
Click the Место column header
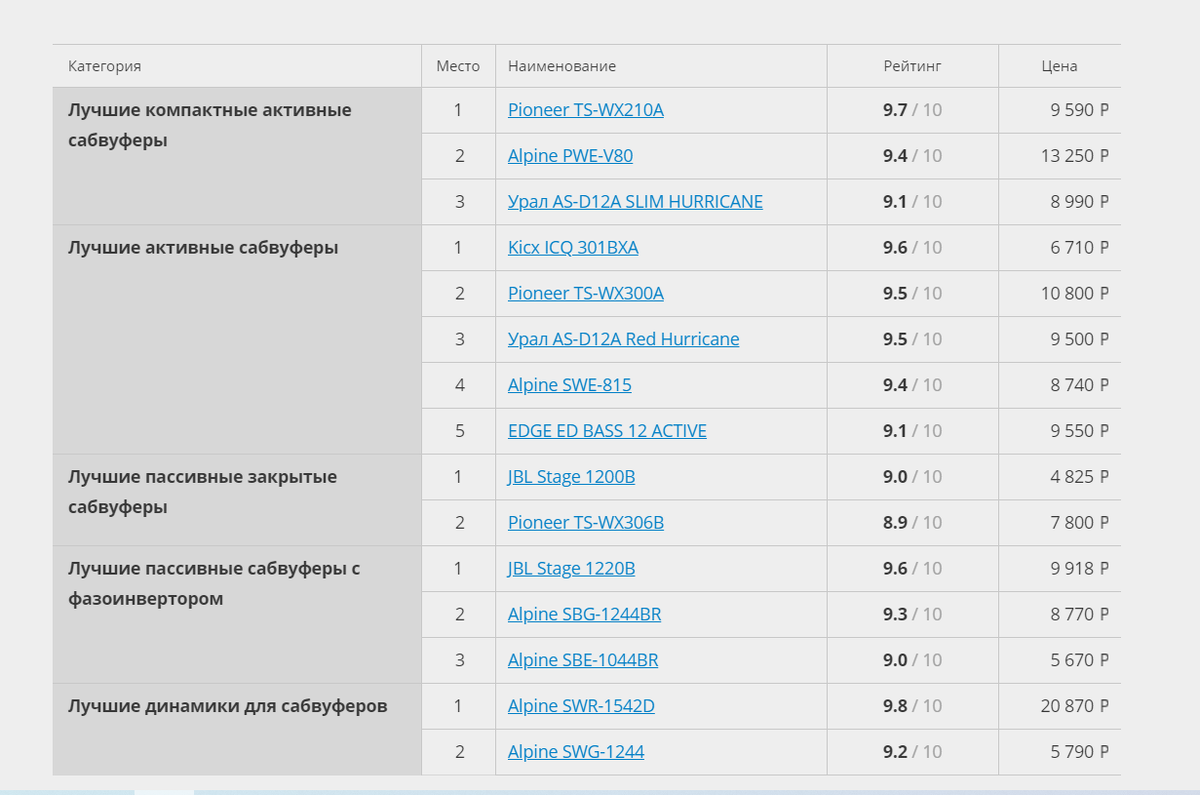(x=458, y=66)
